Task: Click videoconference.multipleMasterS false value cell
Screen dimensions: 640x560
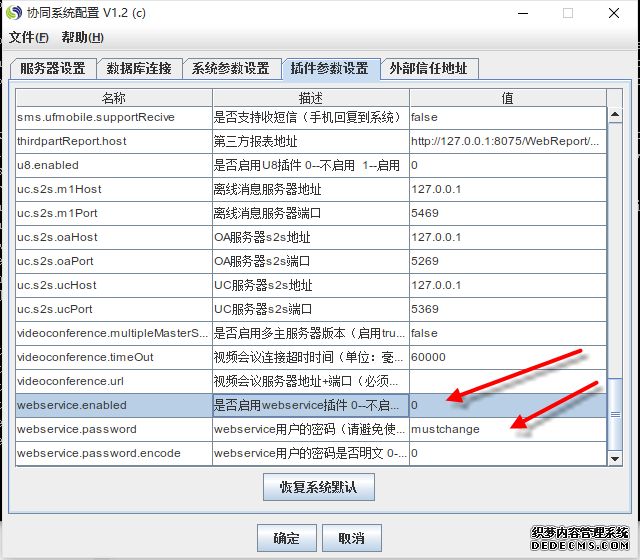Action: [x=508, y=333]
